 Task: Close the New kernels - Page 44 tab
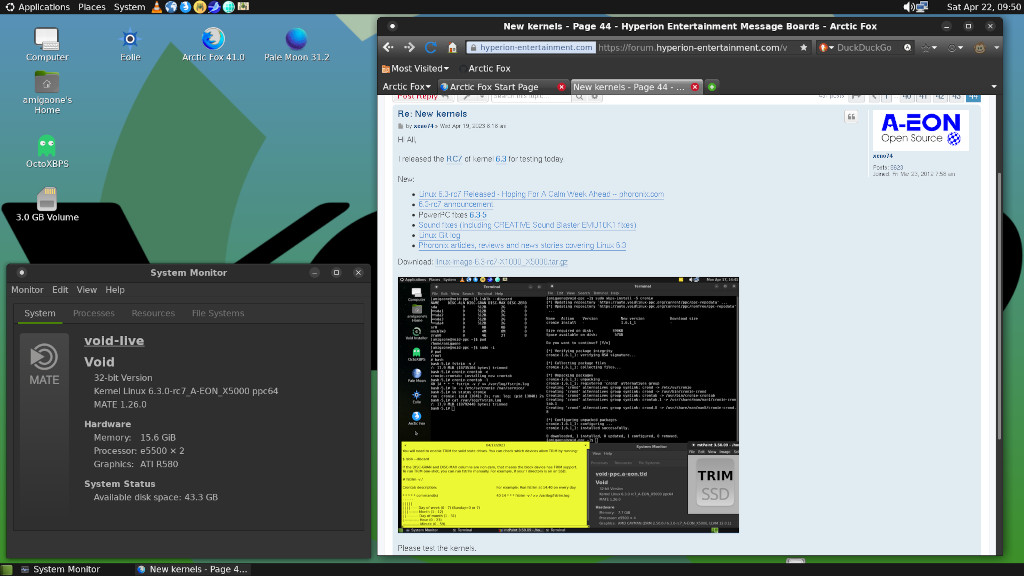point(695,87)
